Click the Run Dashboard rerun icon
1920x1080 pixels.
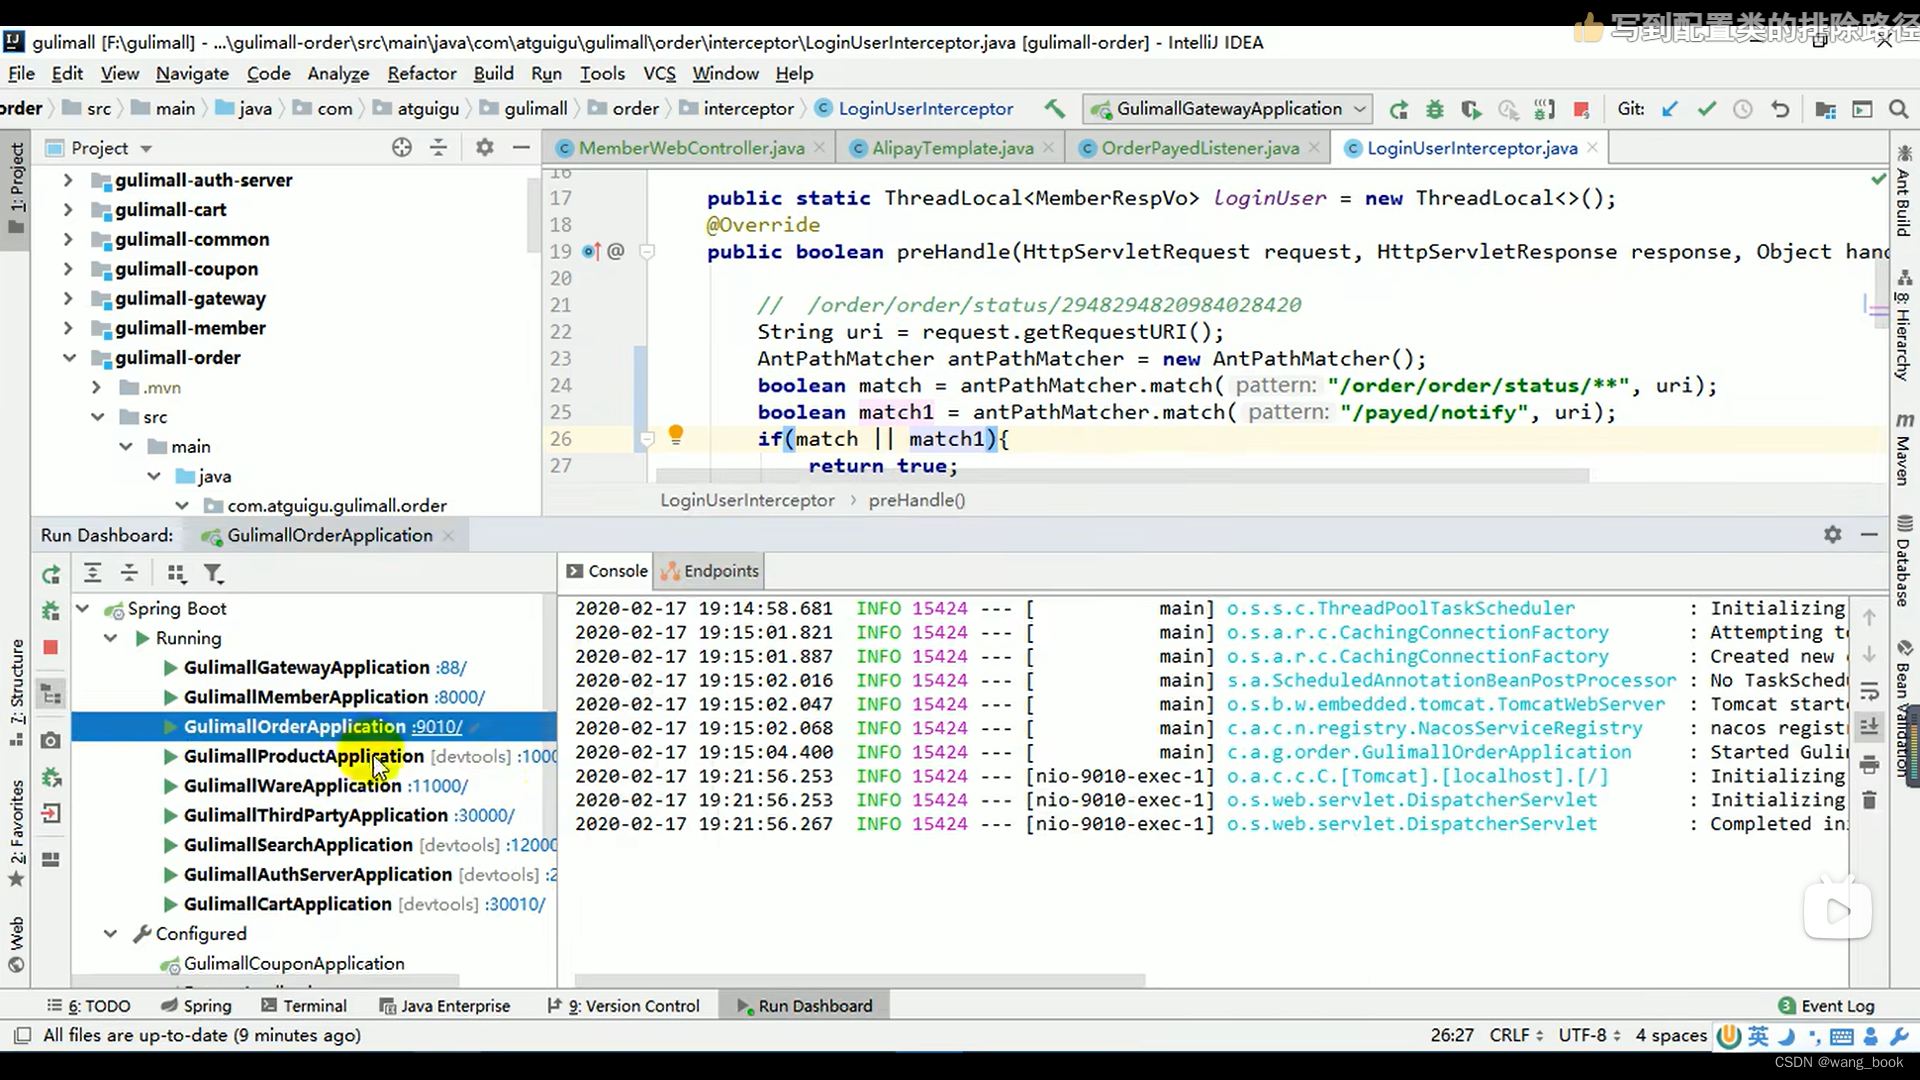[49, 572]
